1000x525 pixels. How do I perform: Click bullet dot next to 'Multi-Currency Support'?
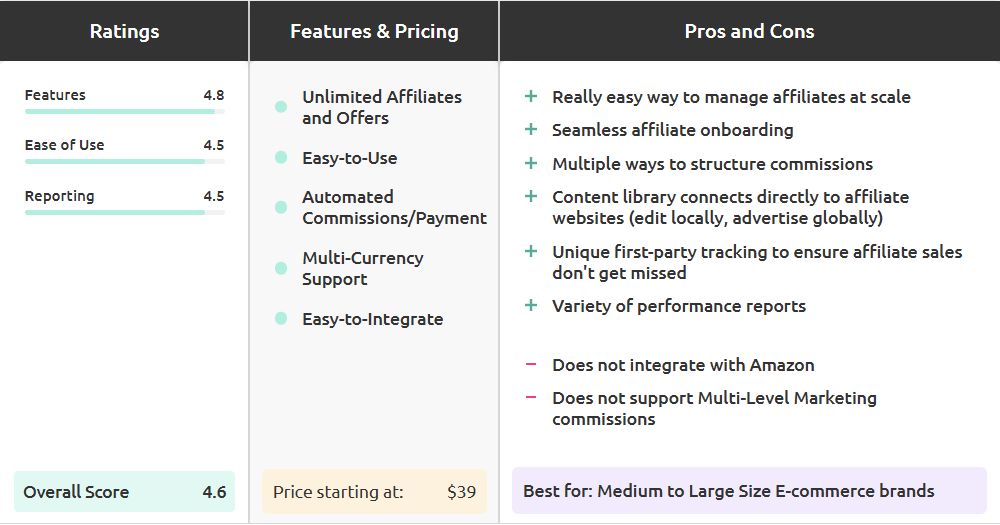(281, 268)
